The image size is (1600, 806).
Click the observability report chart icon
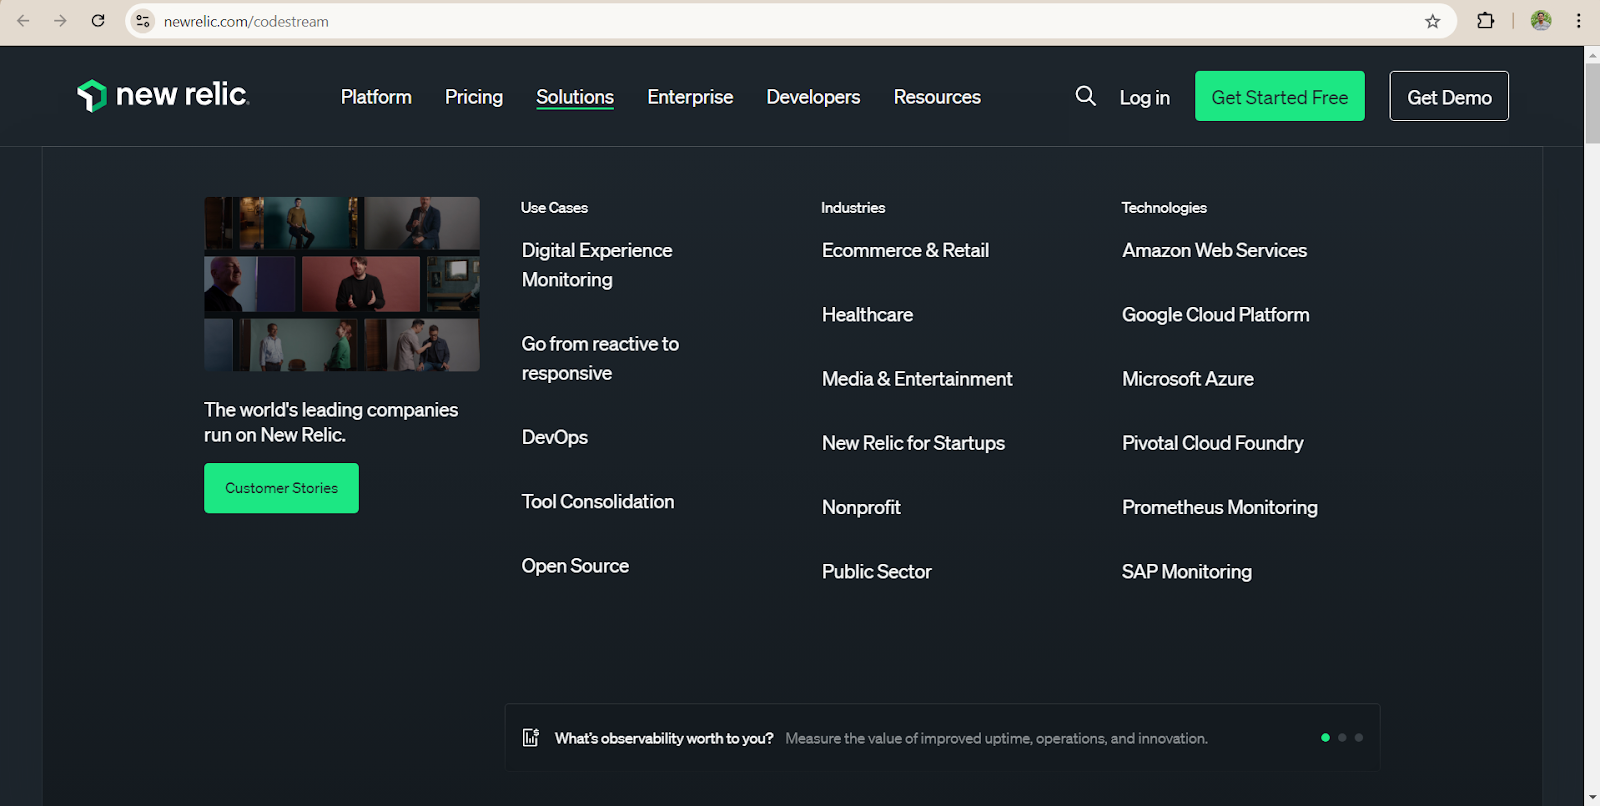531,738
